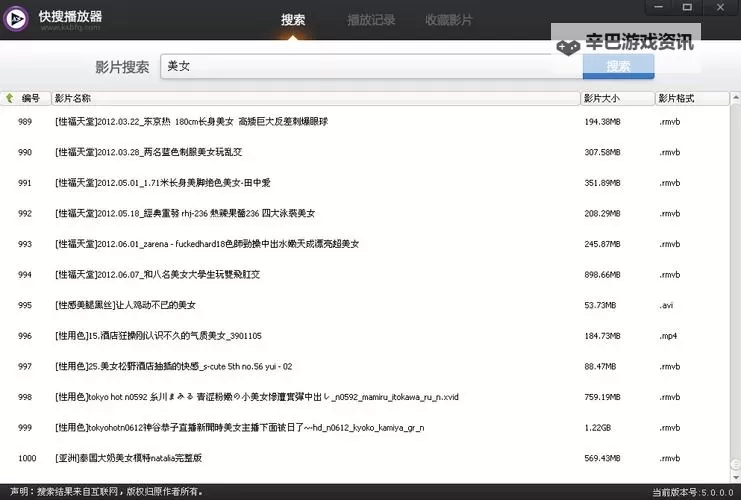
Task: Click the 208.29MB size cell
Action: [x=602, y=214]
